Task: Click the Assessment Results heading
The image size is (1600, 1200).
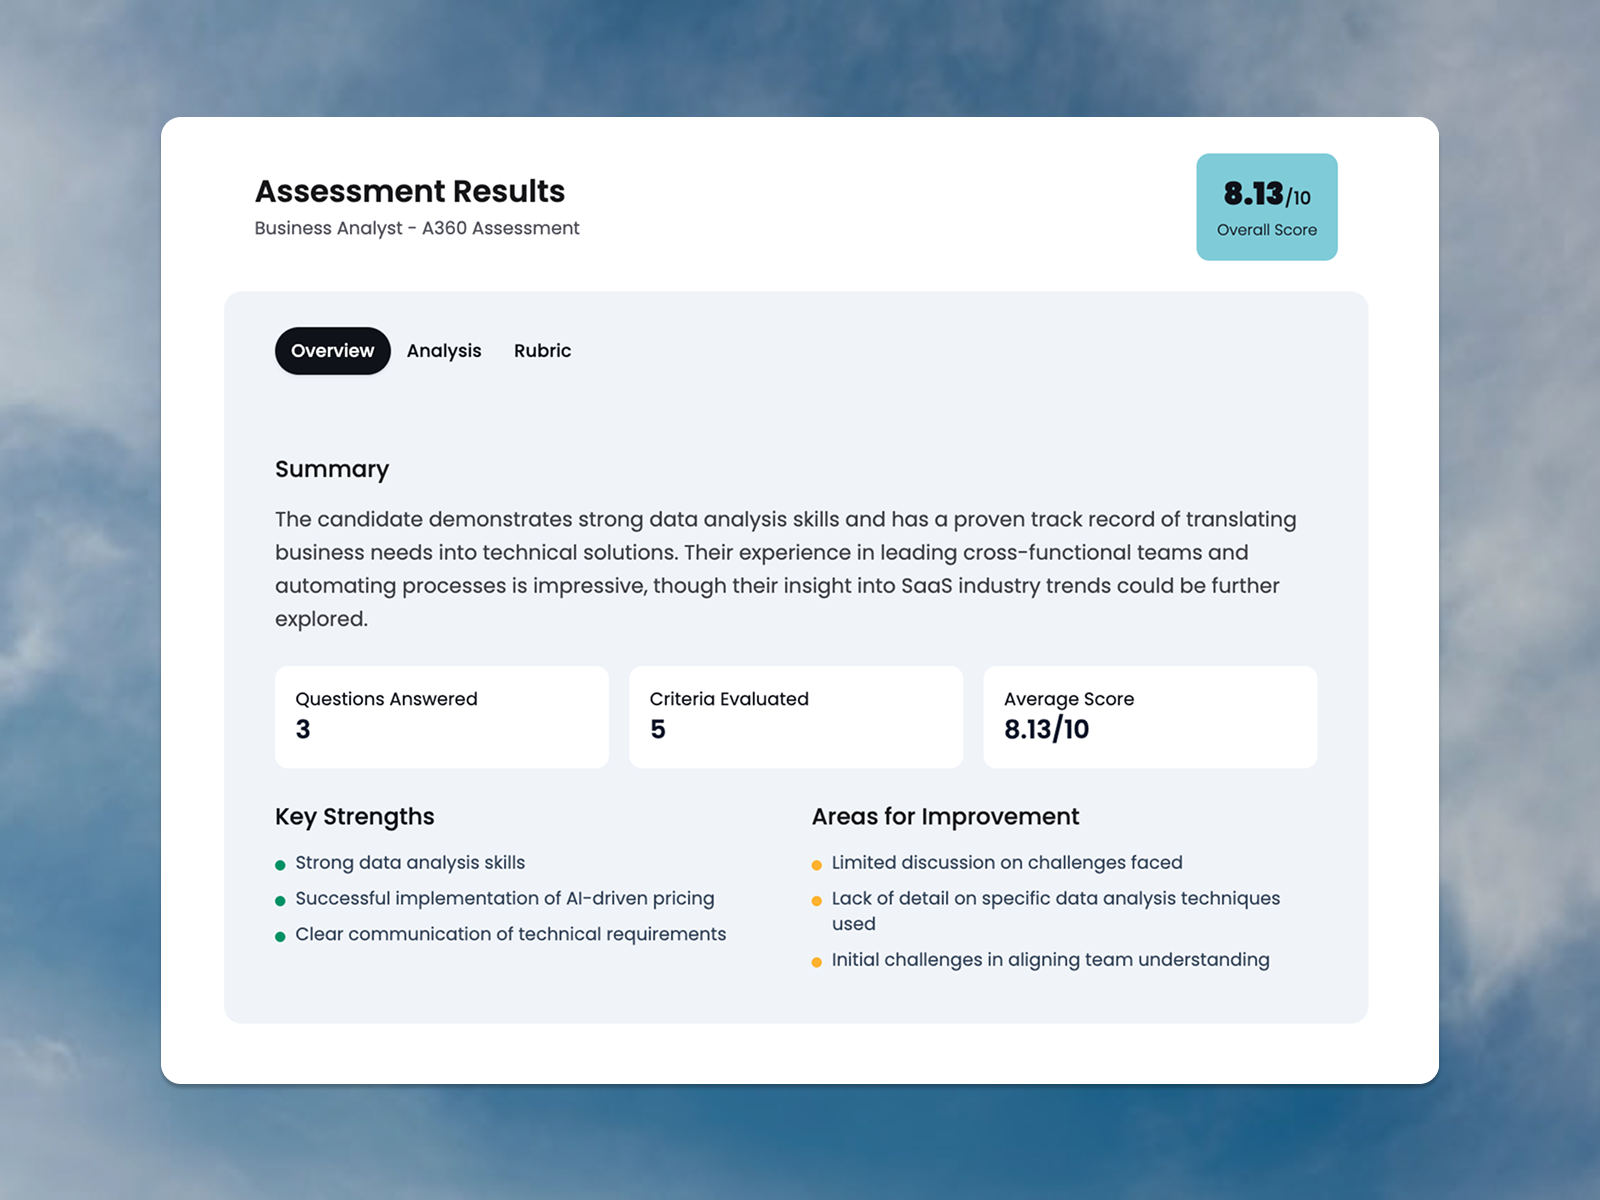Action: tap(410, 191)
